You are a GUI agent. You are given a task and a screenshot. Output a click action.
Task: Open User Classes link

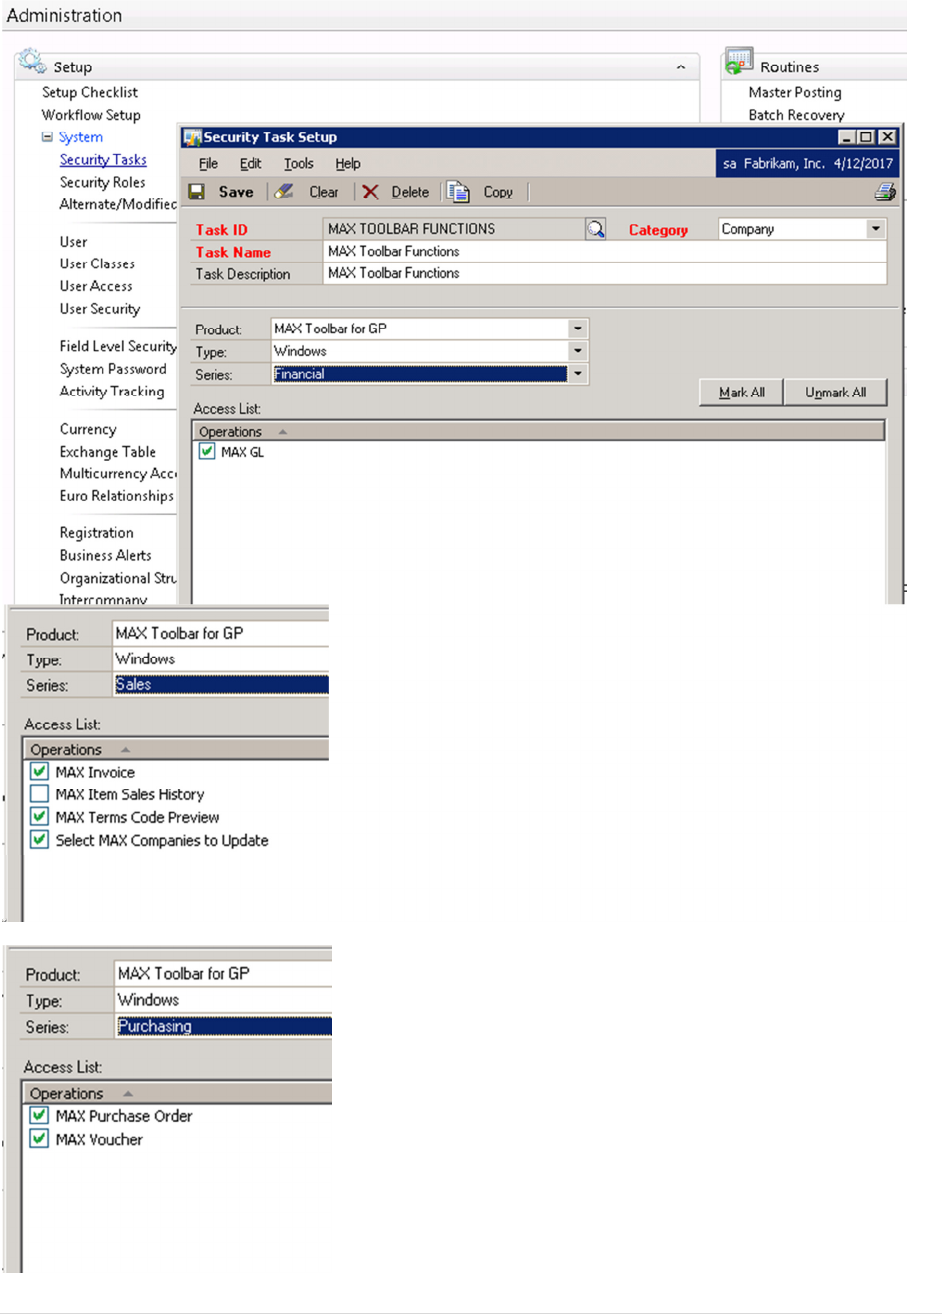(x=97, y=264)
